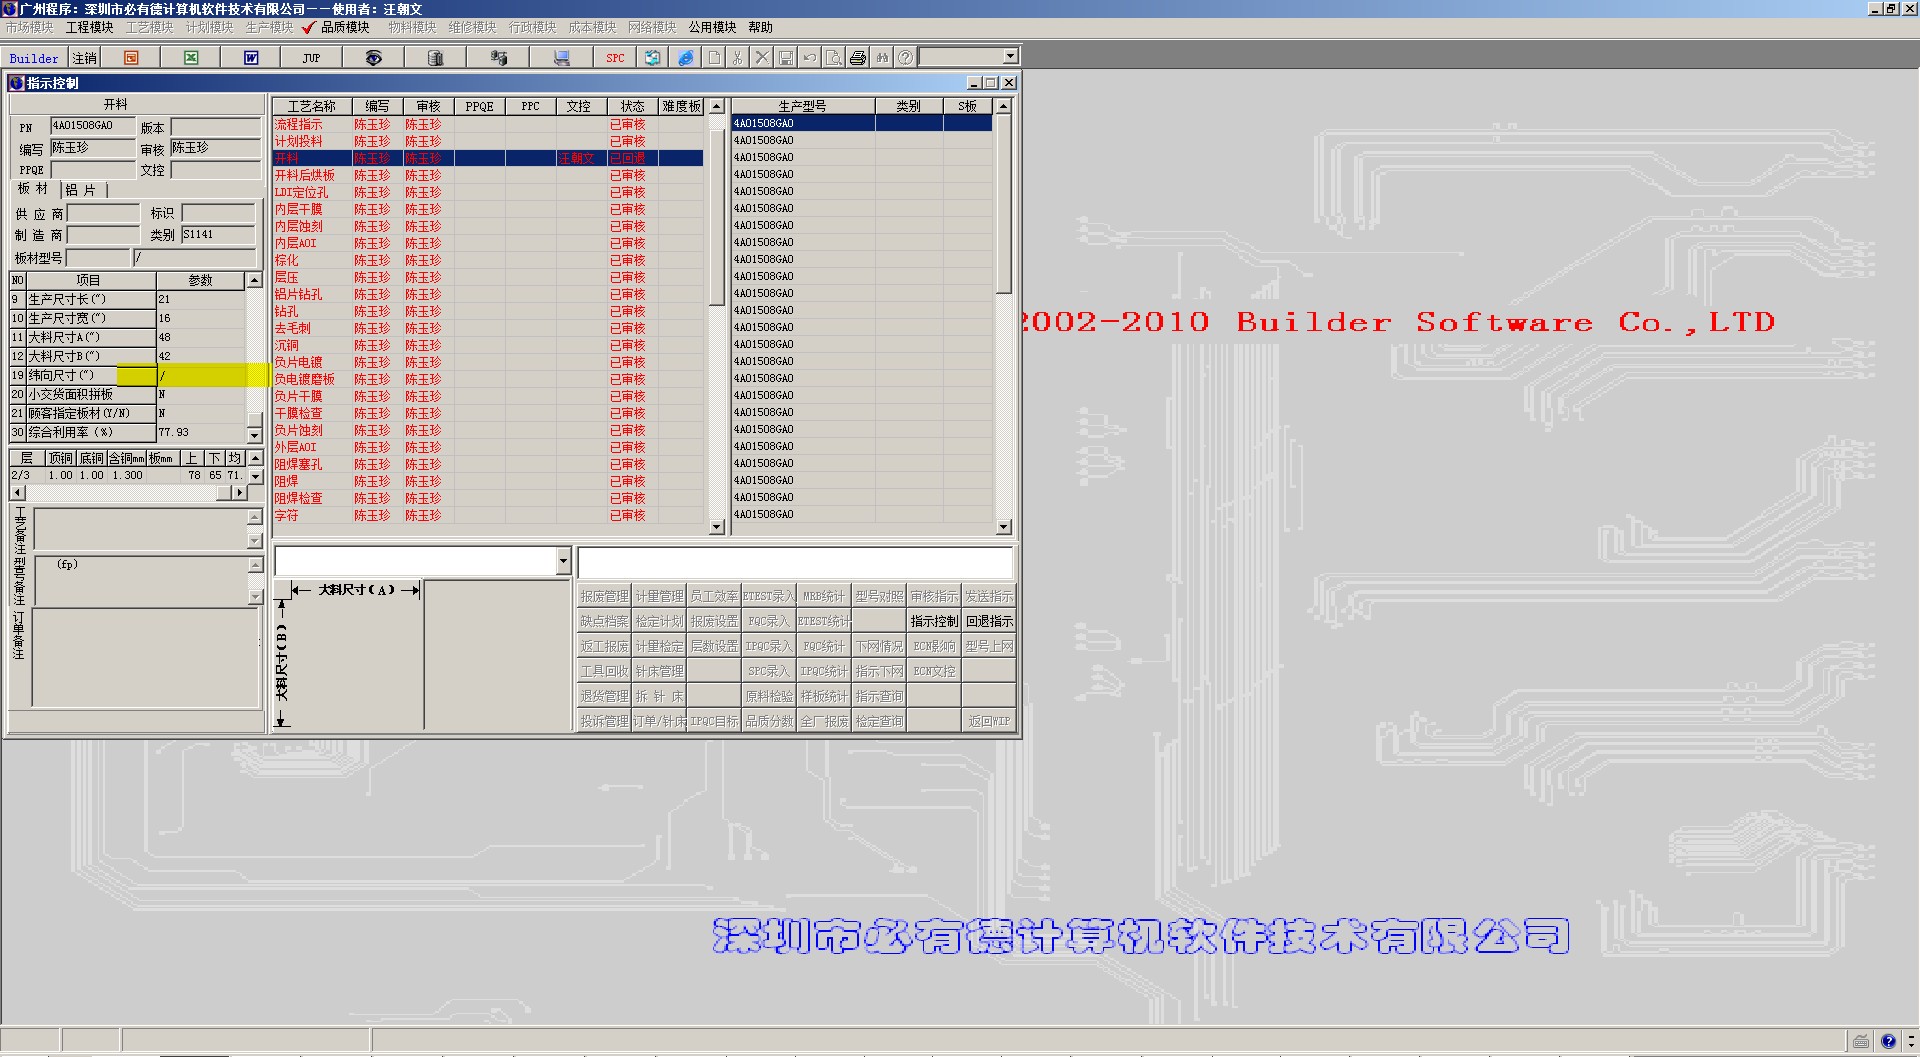Click the Internet Explorer toolbar icon
The image size is (1920, 1057).
coord(685,58)
